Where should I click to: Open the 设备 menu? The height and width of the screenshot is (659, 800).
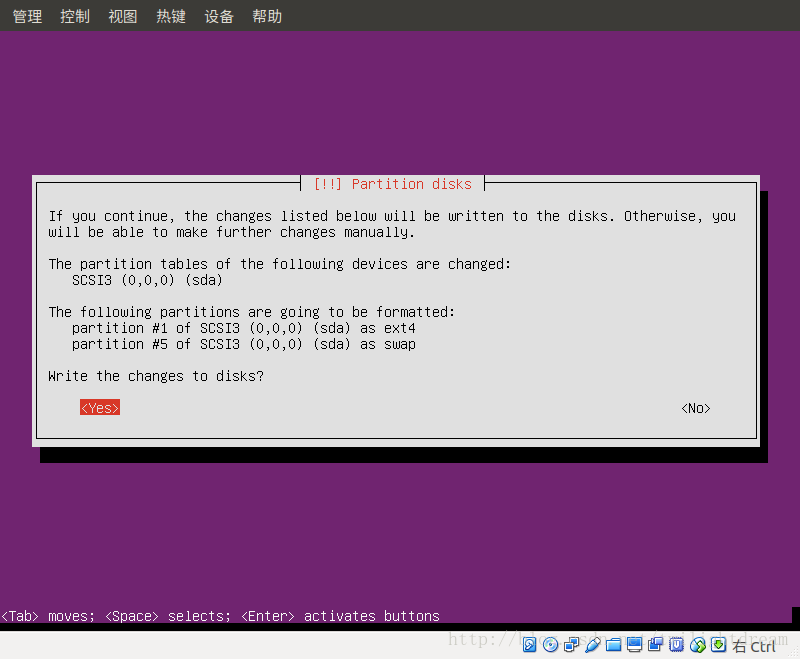click(x=219, y=15)
